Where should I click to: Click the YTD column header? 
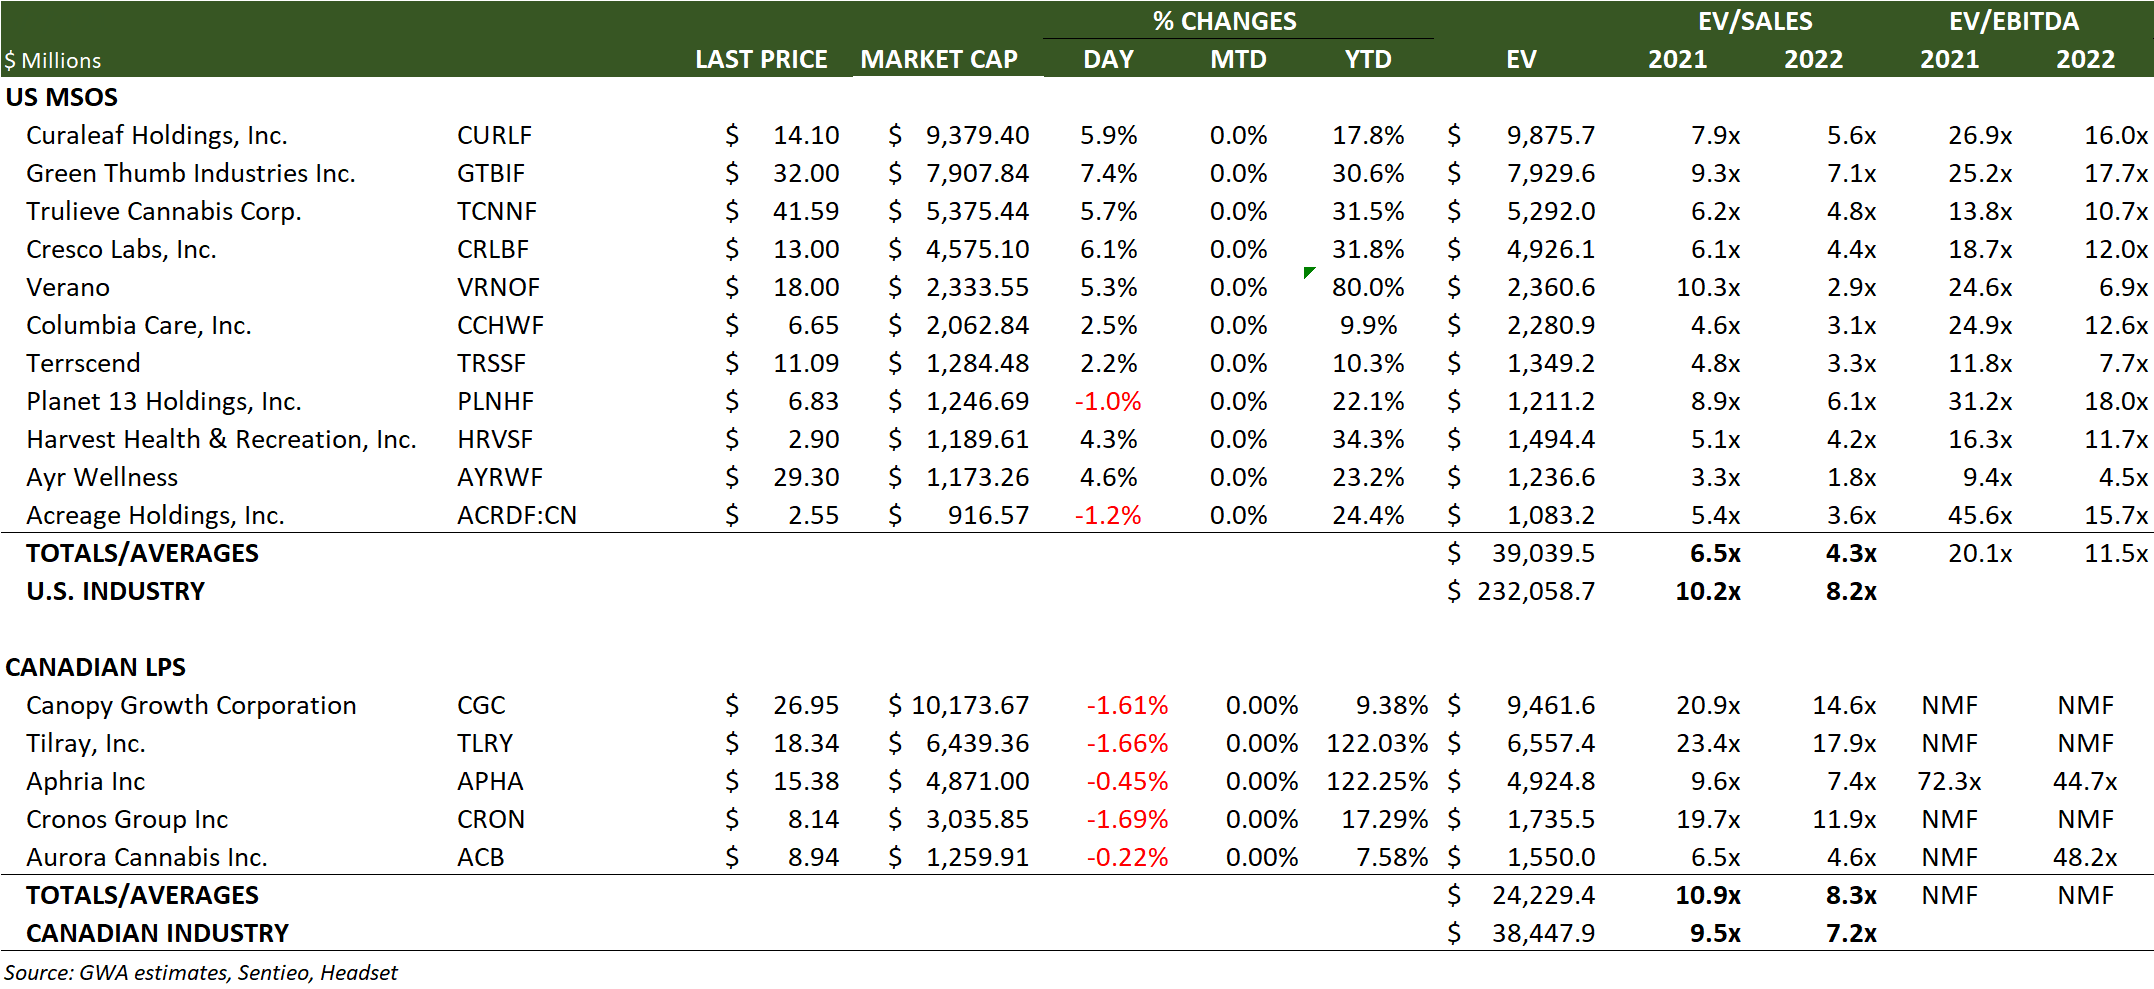coord(1368,59)
